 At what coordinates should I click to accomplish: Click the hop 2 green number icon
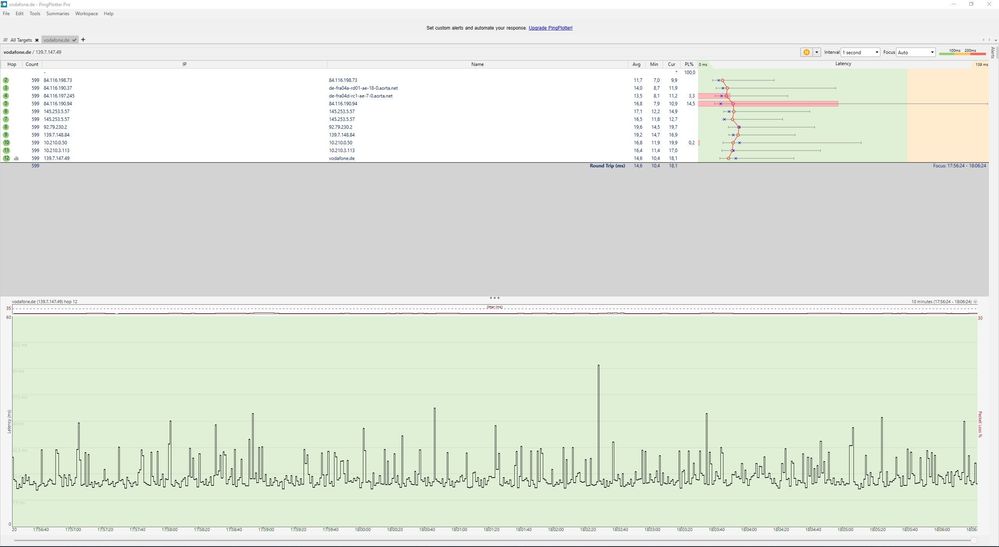[x=6, y=80]
